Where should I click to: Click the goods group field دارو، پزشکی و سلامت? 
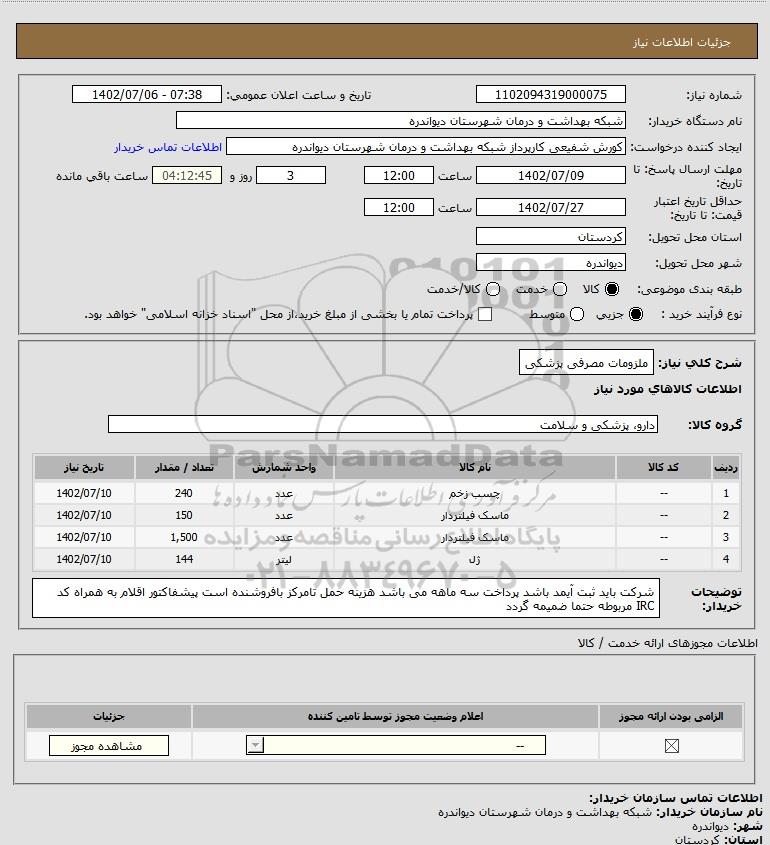383,425
